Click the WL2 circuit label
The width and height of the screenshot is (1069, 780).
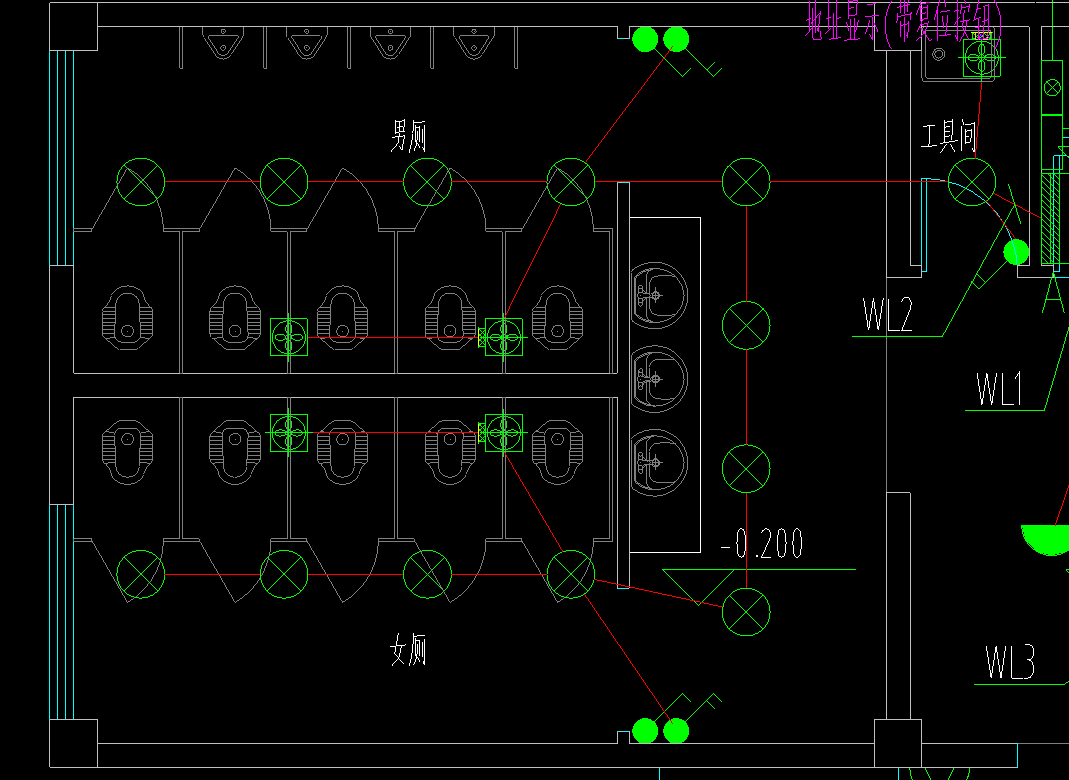887,314
